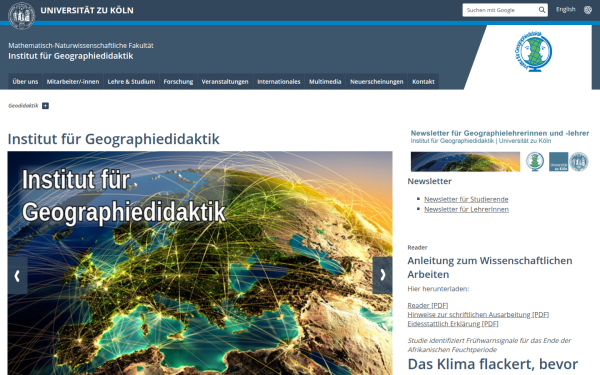Expand the Geodidaktik breadcrumb plus icon
The height and width of the screenshot is (375, 600).
pyautogui.click(x=45, y=106)
